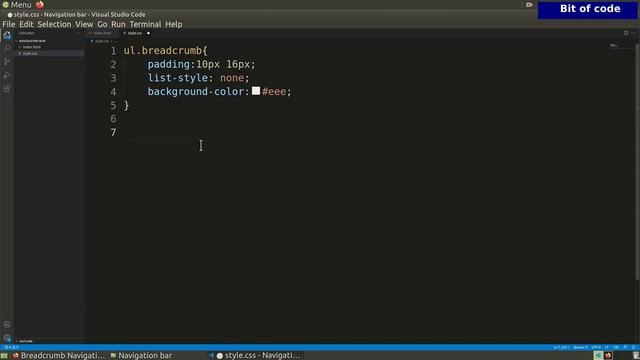
Task: Click the LF end-of-line setting in the status bar
Action: [606, 347]
